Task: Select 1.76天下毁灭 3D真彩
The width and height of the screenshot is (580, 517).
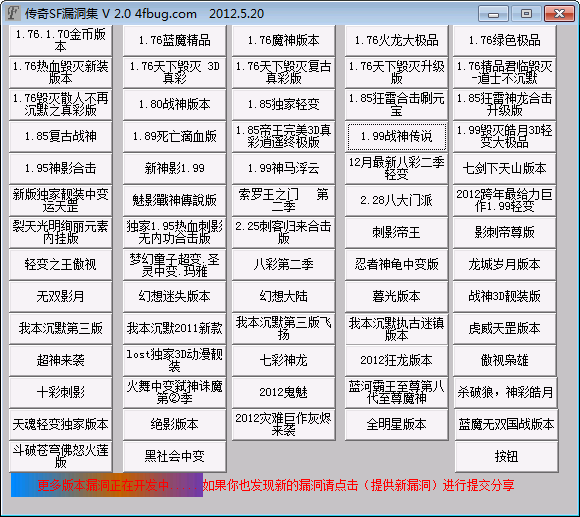Action: tap(175, 72)
